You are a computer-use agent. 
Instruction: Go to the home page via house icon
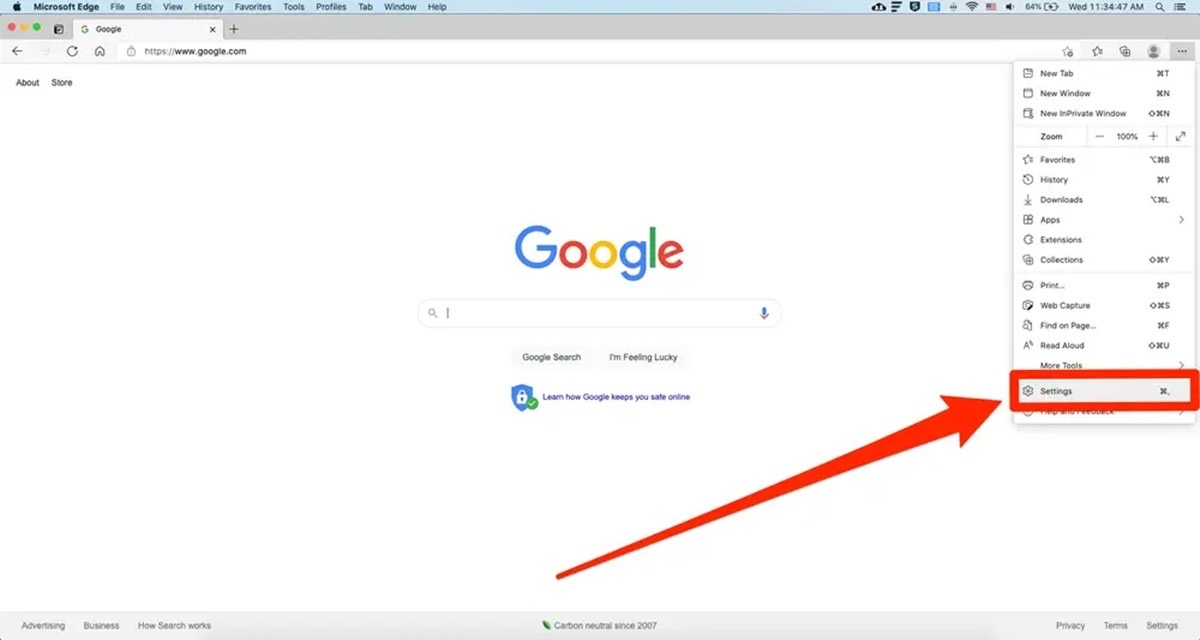coord(100,51)
